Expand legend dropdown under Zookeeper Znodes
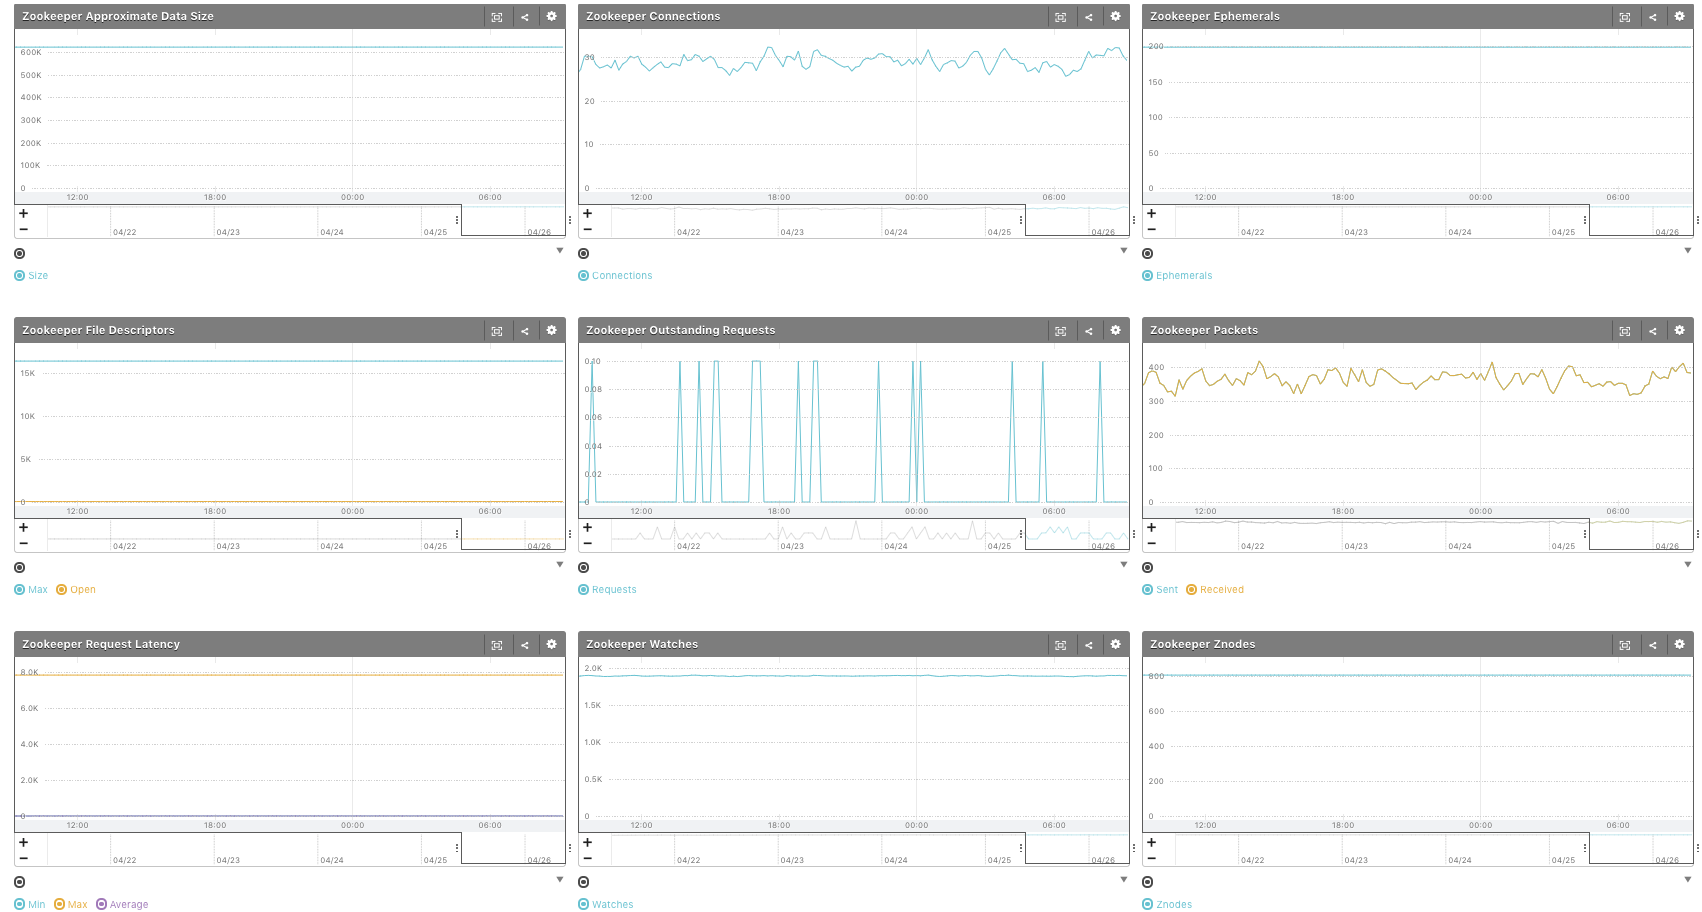 point(1688,880)
